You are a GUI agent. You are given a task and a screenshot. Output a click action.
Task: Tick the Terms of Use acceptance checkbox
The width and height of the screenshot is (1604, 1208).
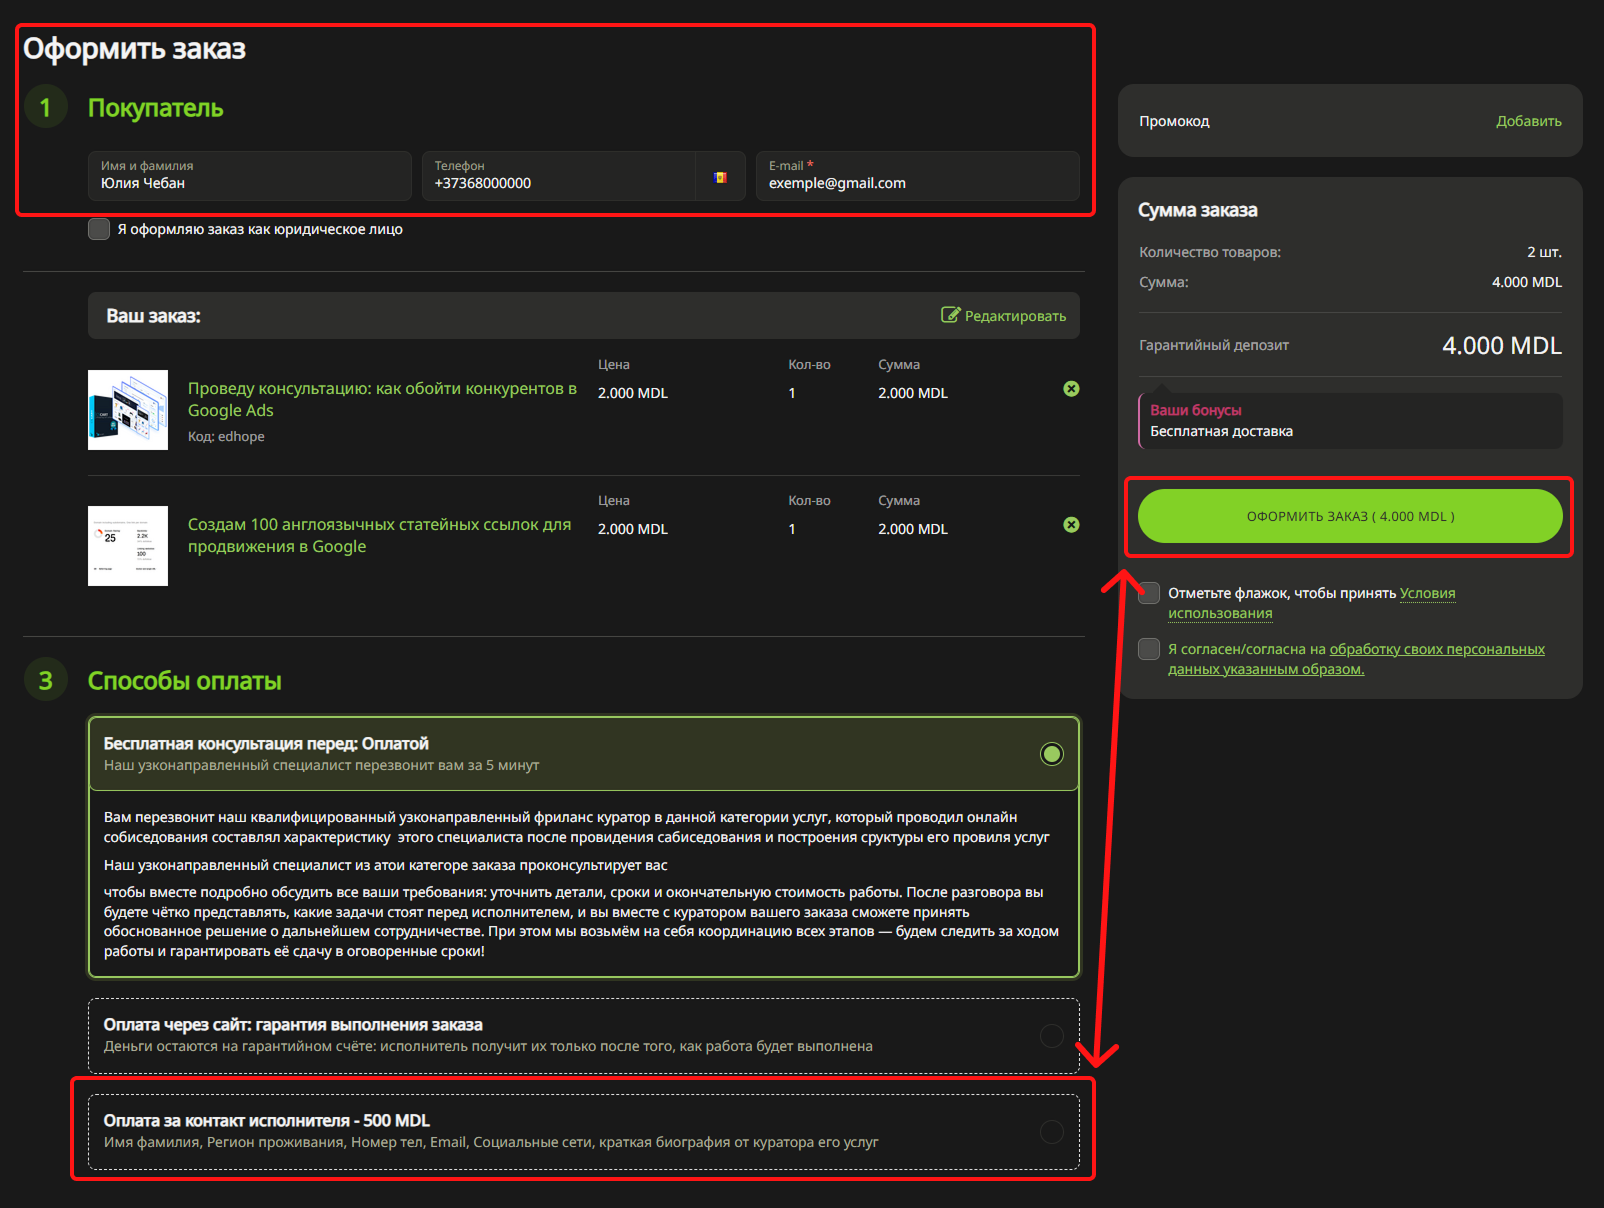click(x=1149, y=593)
